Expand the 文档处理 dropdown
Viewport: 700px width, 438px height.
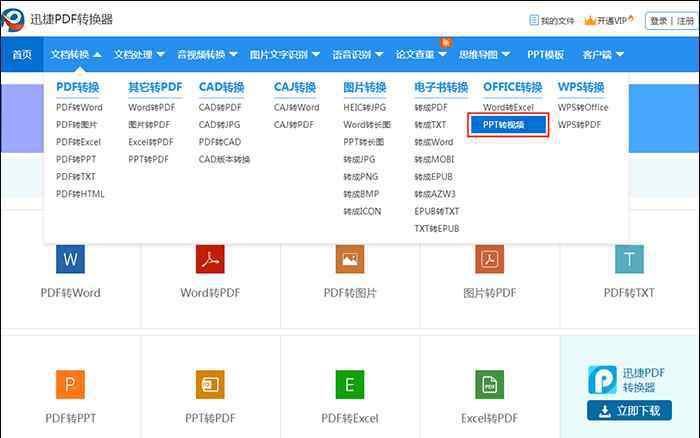point(139,54)
